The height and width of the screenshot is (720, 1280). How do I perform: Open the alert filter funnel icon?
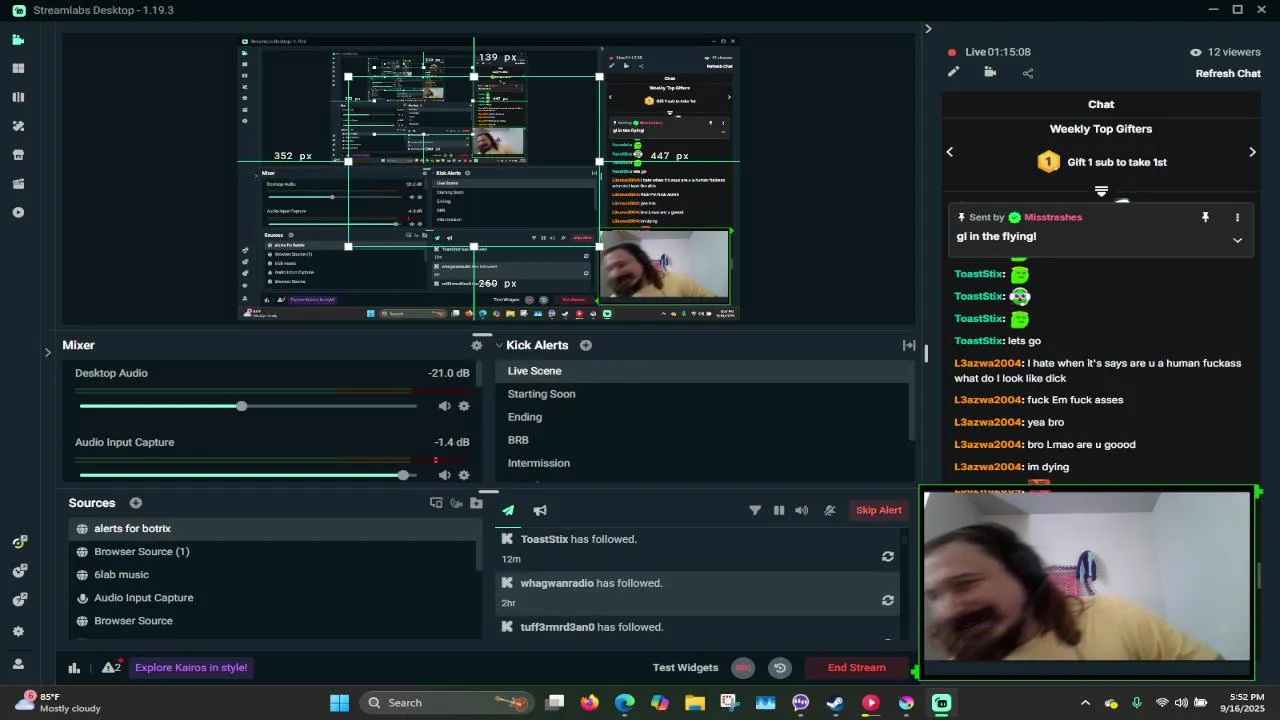coord(755,510)
